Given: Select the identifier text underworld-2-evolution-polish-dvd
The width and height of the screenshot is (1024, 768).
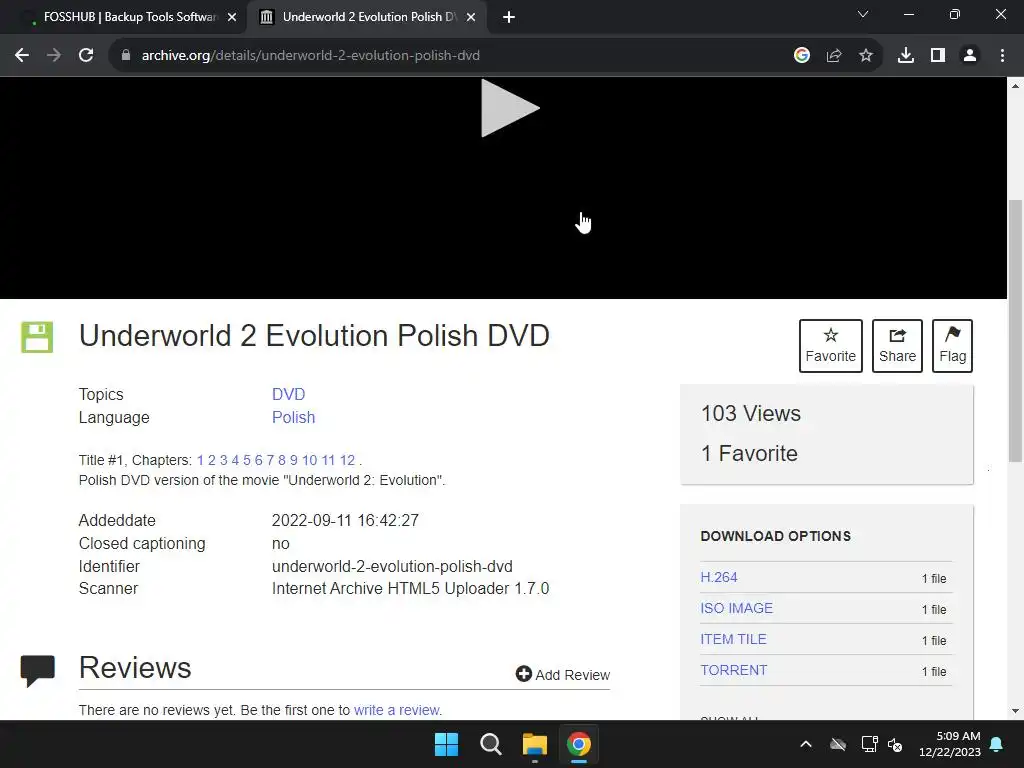Looking at the screenshot, I should tap(392, 566).
